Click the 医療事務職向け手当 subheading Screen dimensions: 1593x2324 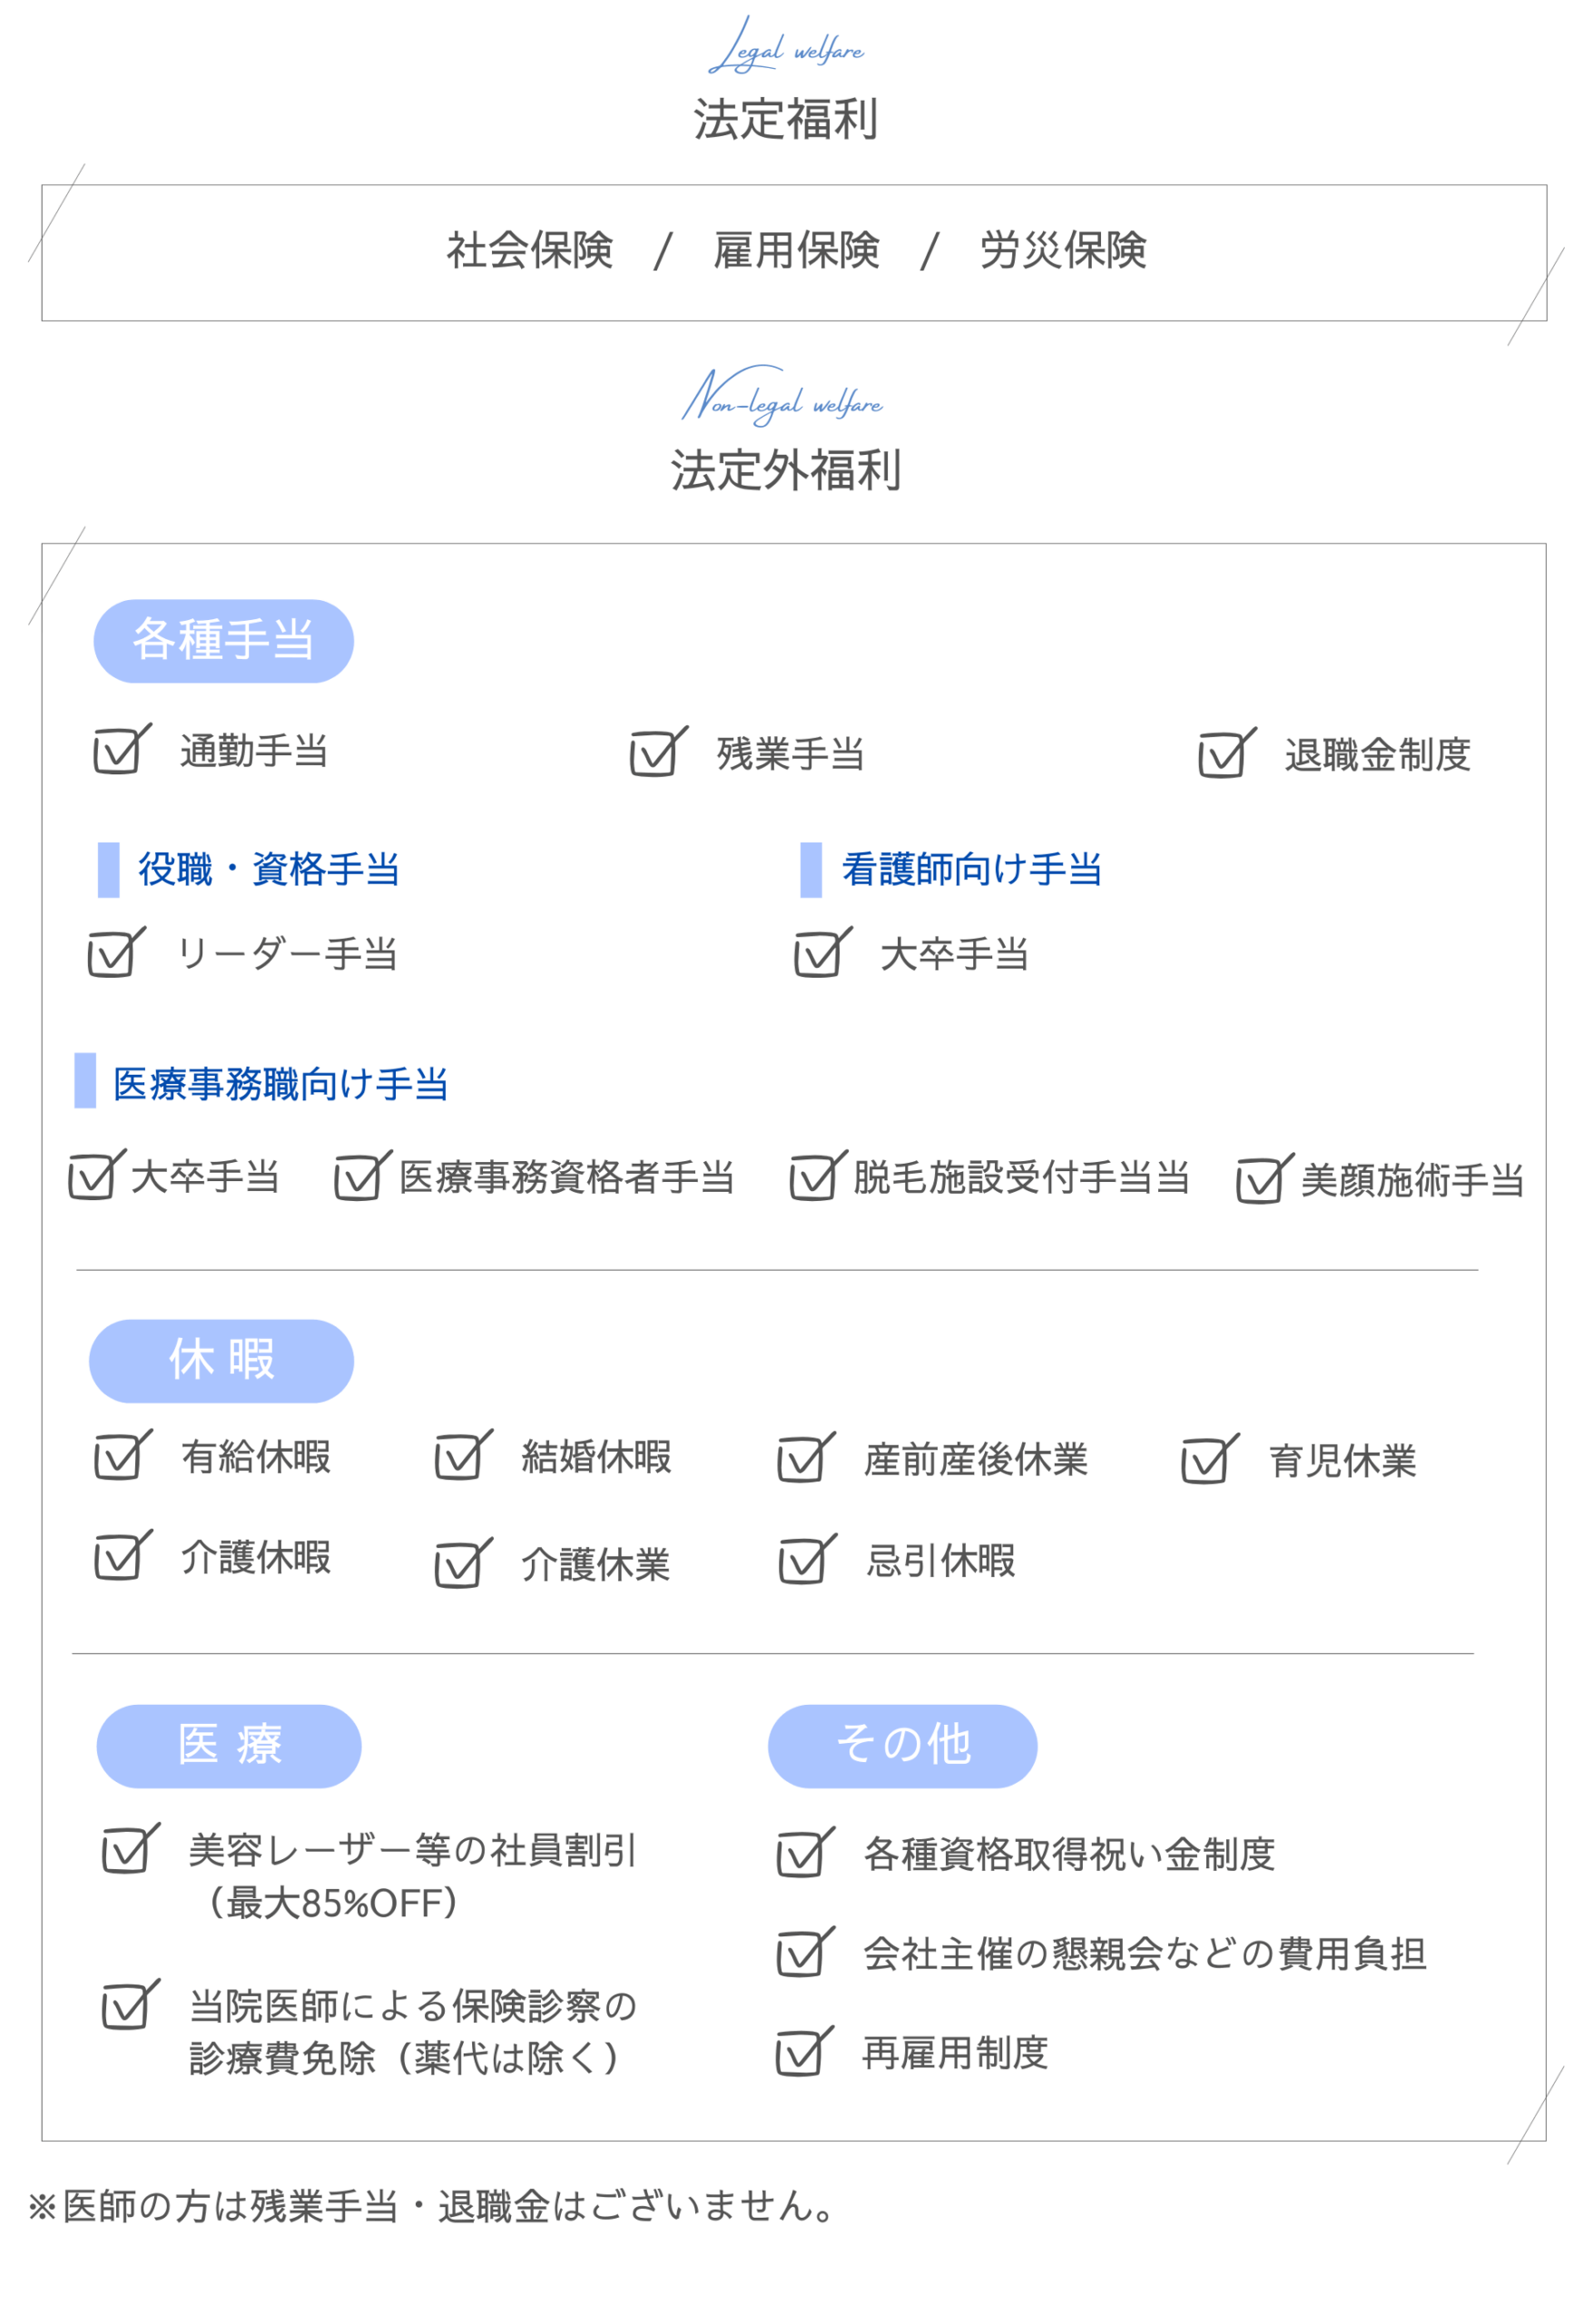click(280, 1084)
